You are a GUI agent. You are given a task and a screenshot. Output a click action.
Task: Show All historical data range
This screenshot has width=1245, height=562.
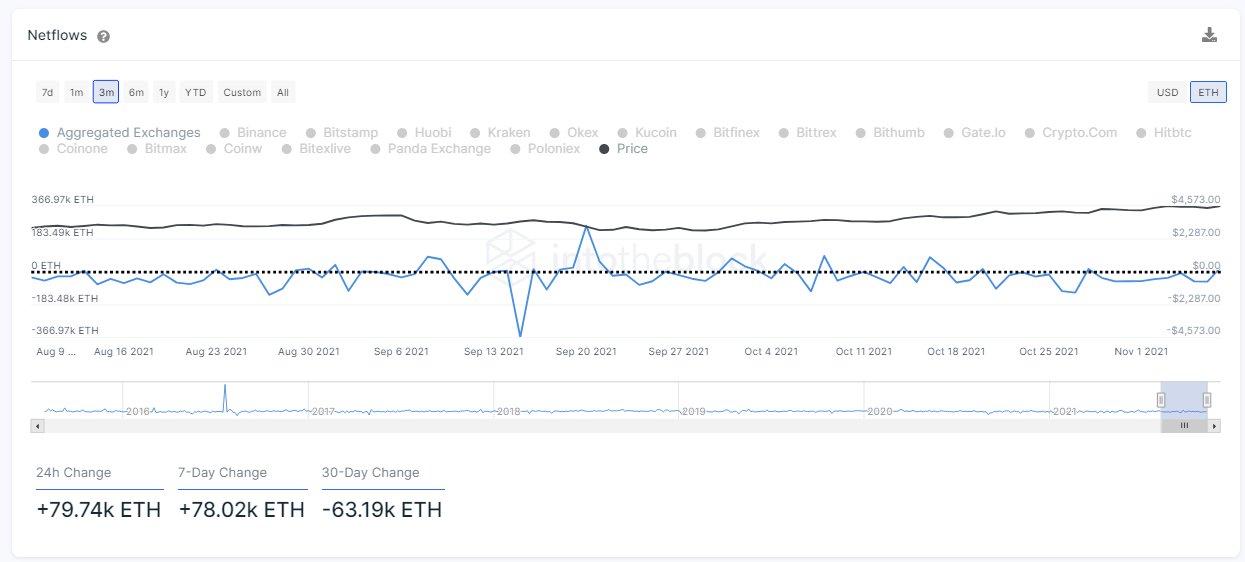pyautogui.click(x=283, y=93)
